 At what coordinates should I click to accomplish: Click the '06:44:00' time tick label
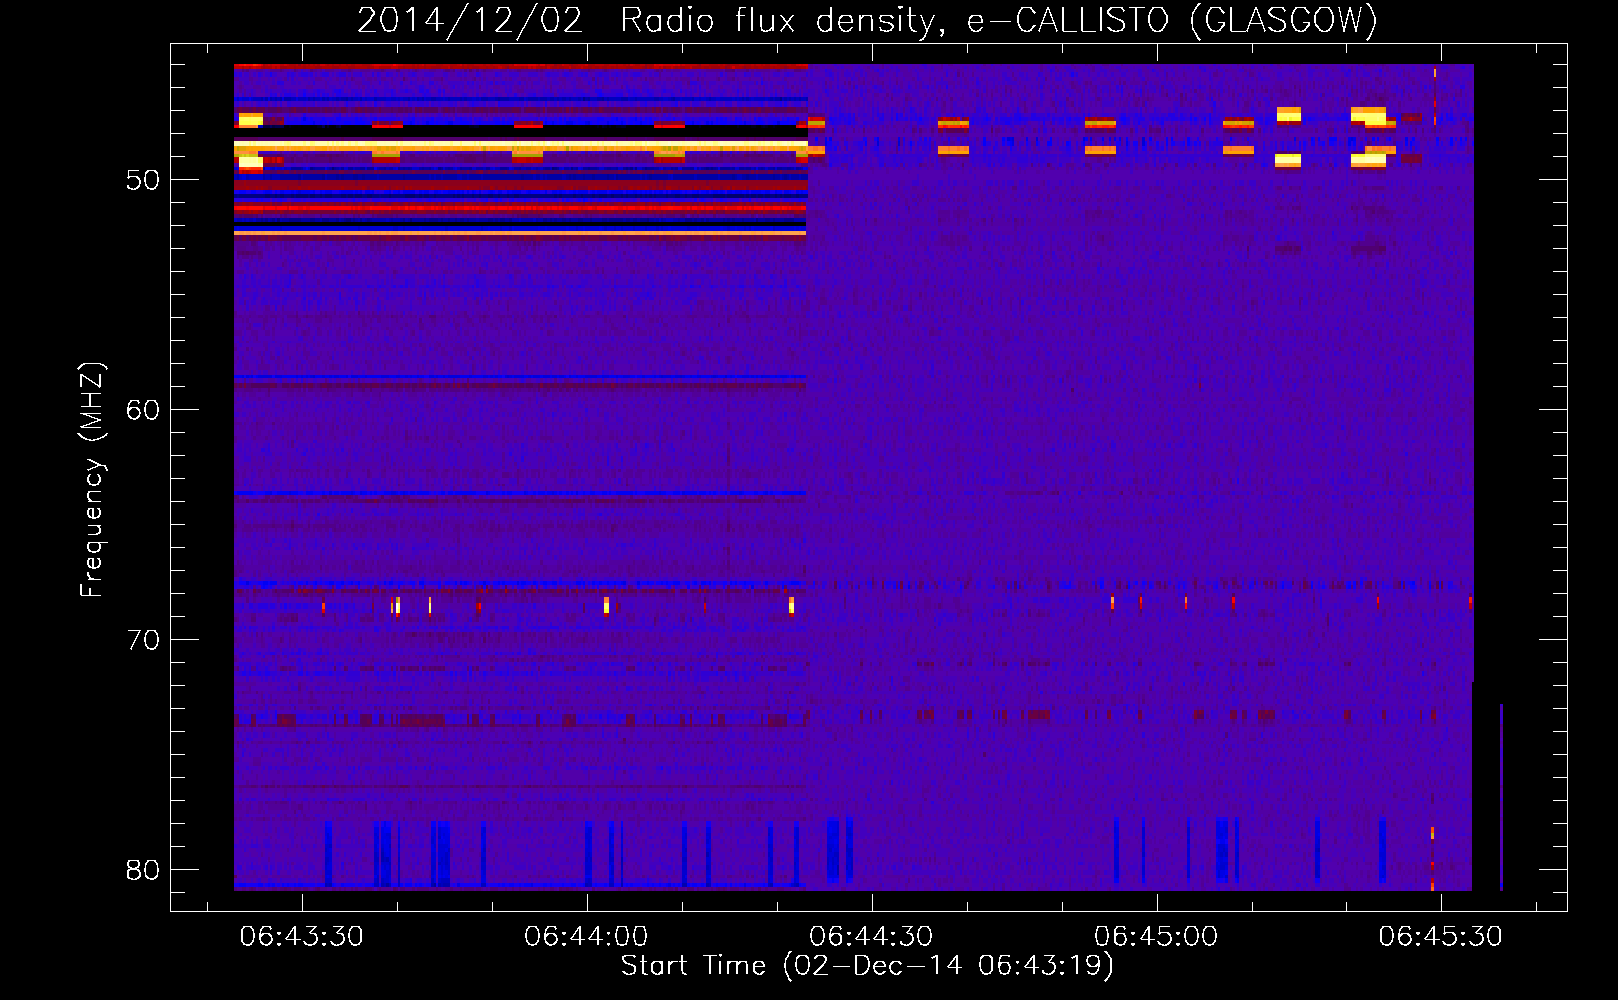(x=586, y=937)
